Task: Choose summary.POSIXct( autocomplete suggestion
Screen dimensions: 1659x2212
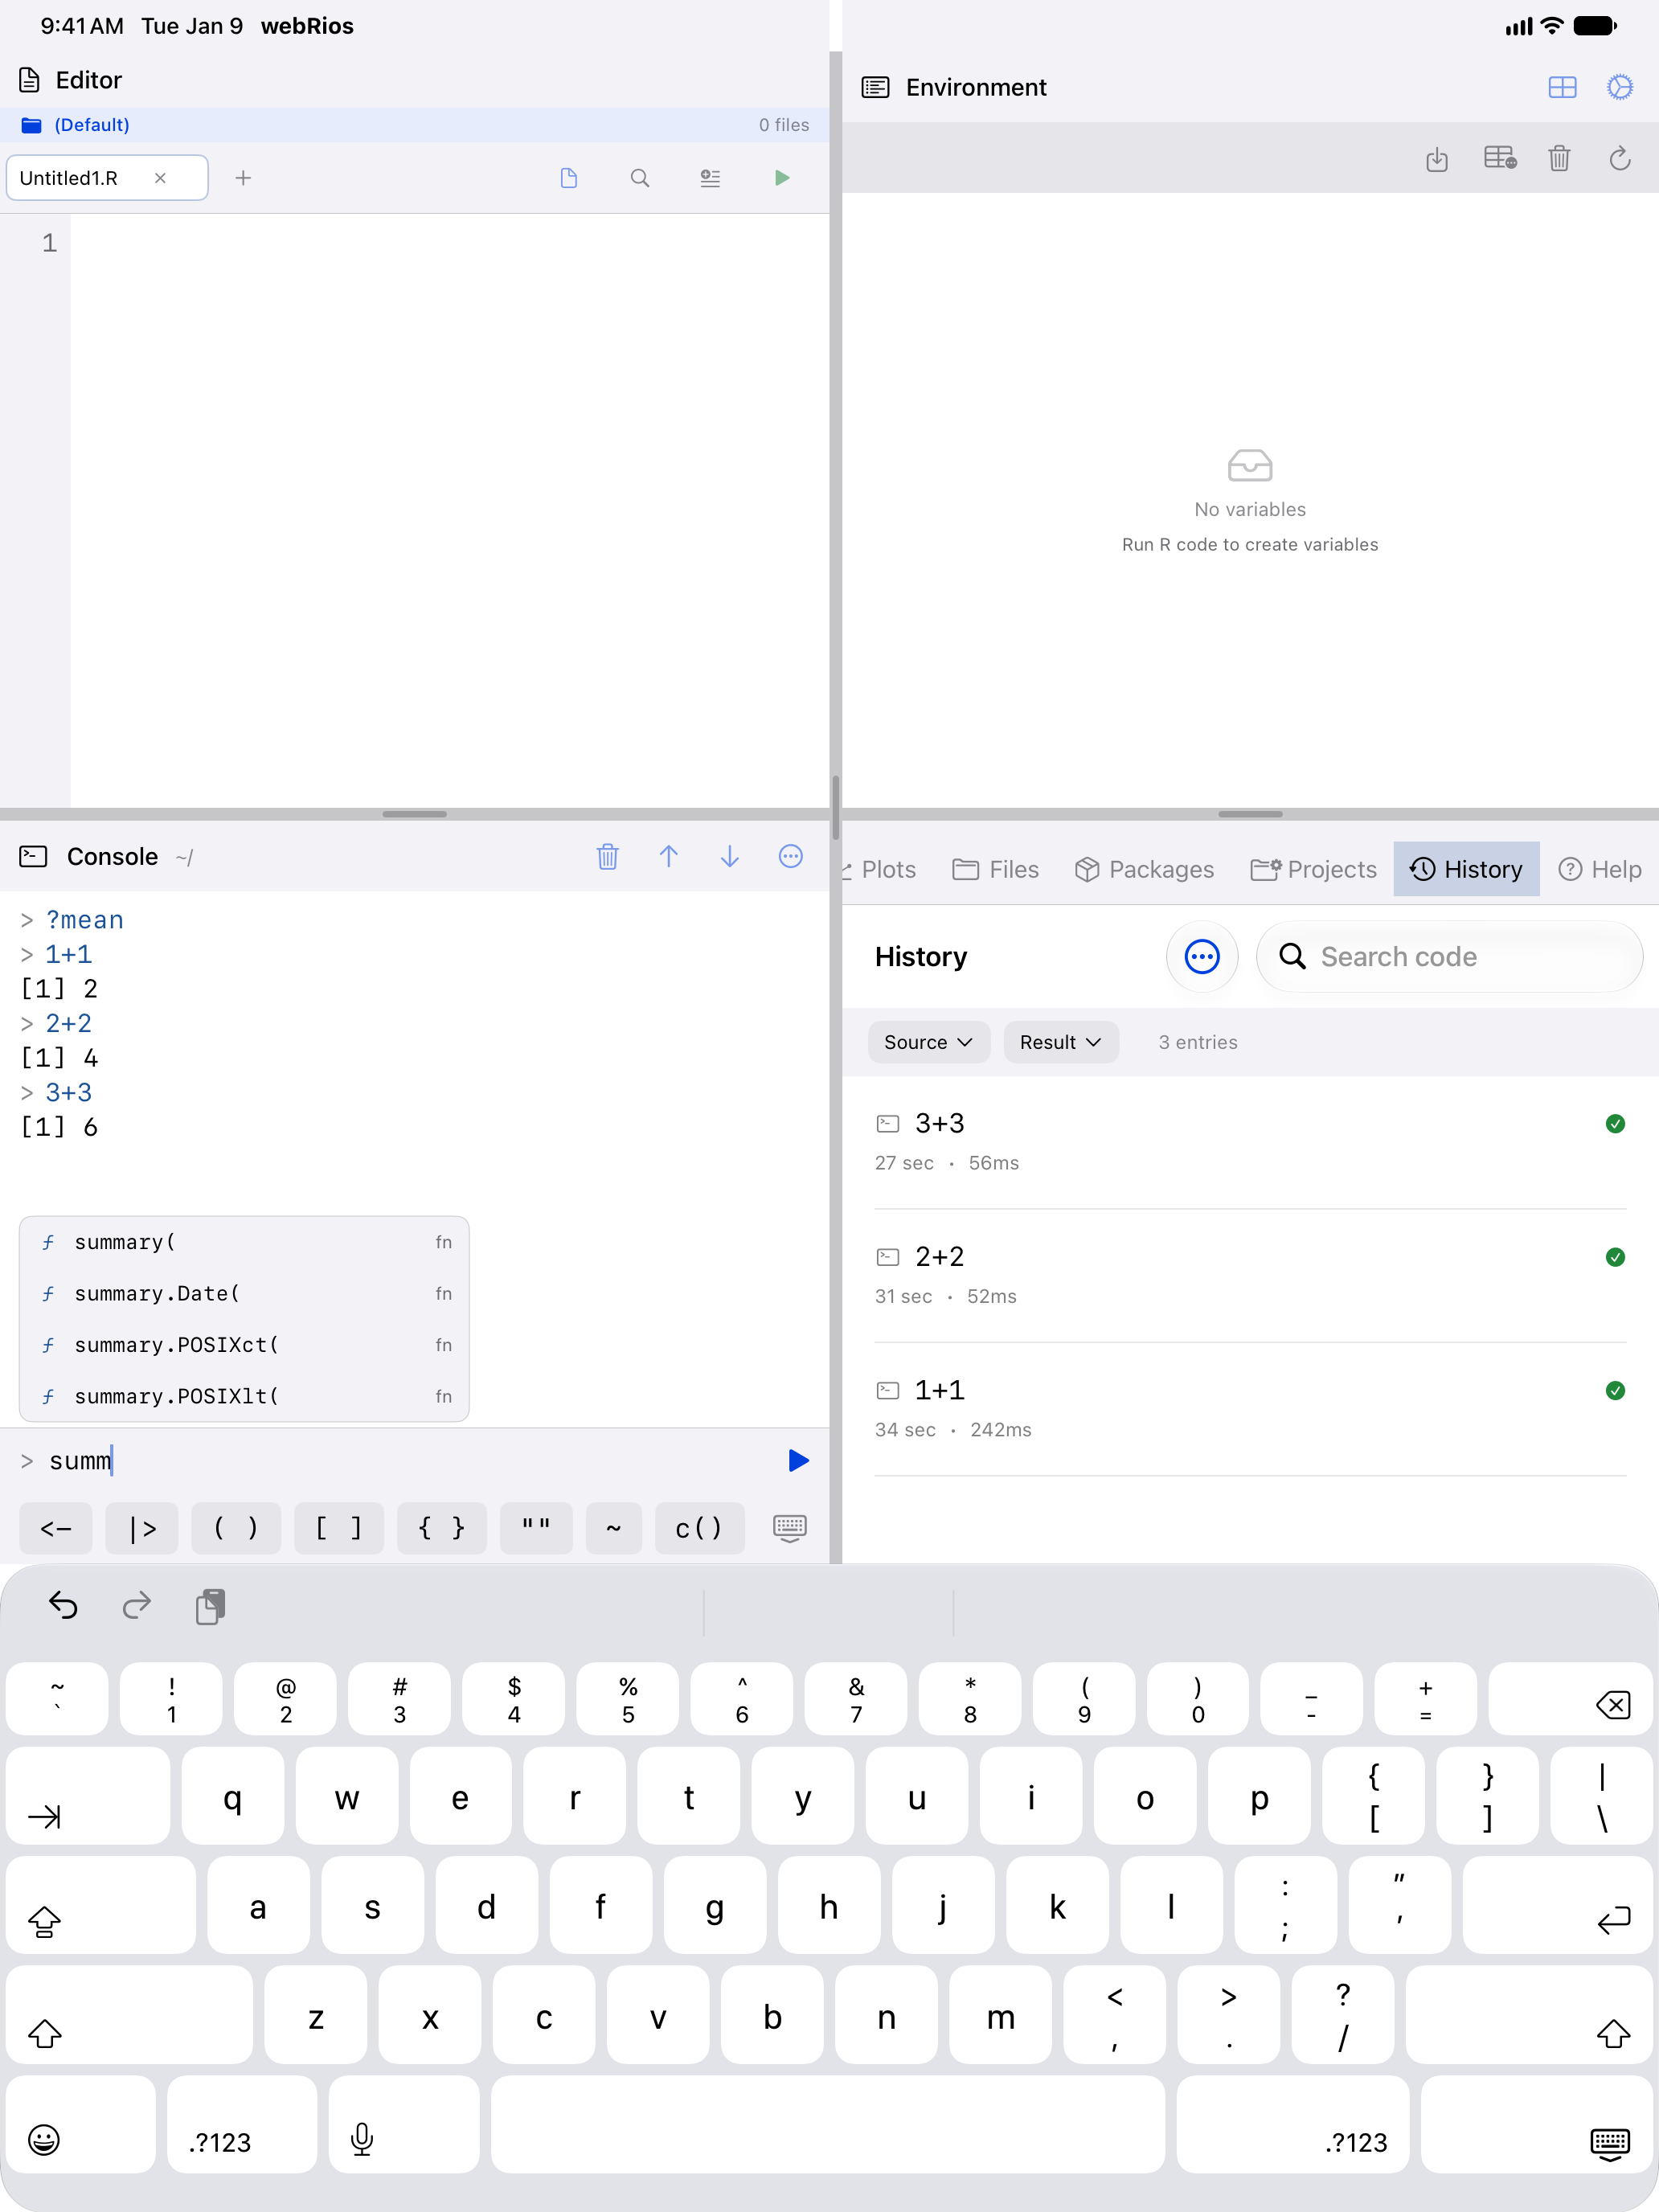Action: click(x=244, y=1345)
